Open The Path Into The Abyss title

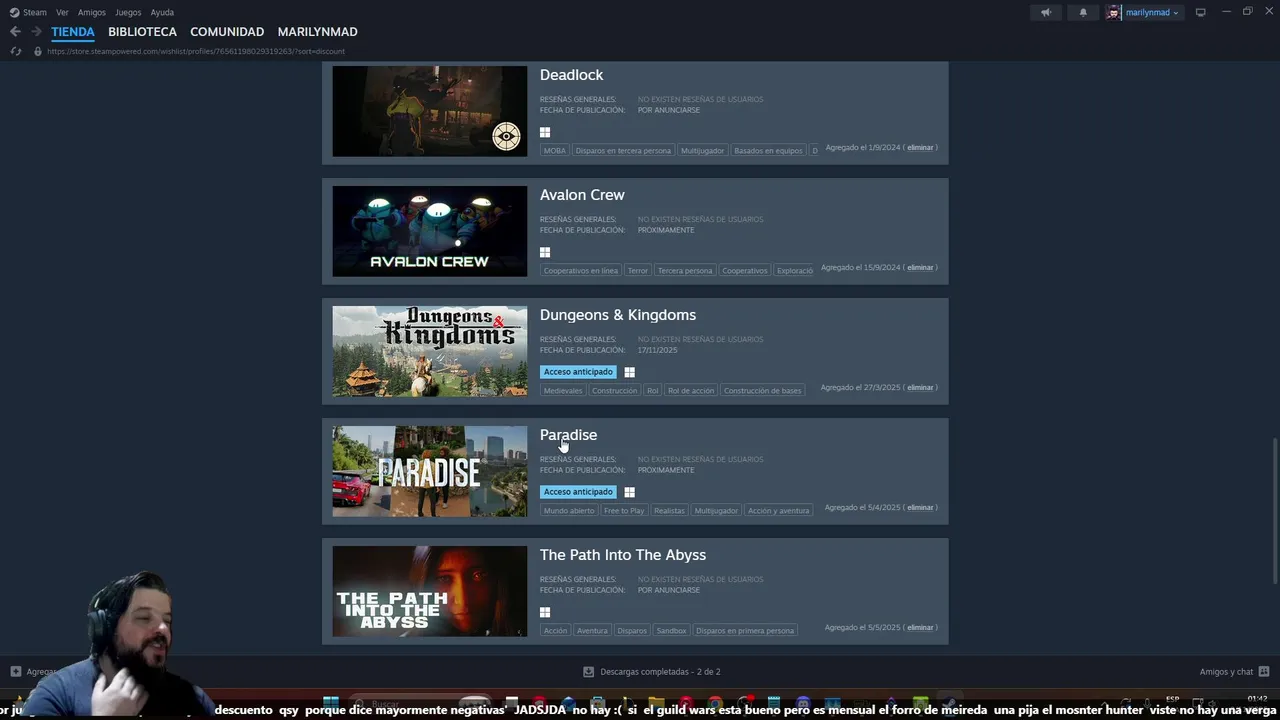(623, 555)
